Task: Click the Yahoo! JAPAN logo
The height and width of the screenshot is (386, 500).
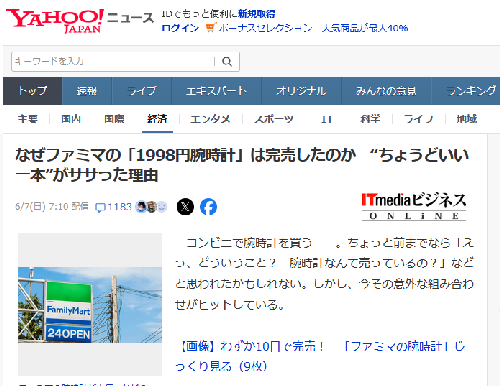Action: click(55, 20)
